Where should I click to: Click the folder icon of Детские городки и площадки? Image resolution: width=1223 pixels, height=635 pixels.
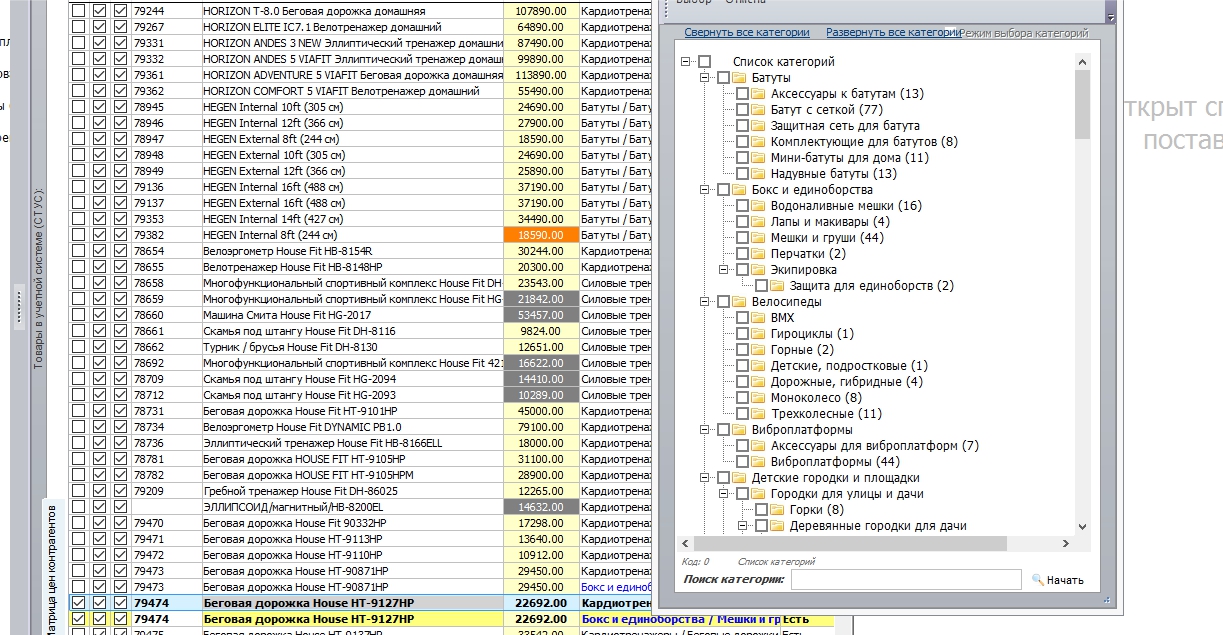(x=739, y=478)
